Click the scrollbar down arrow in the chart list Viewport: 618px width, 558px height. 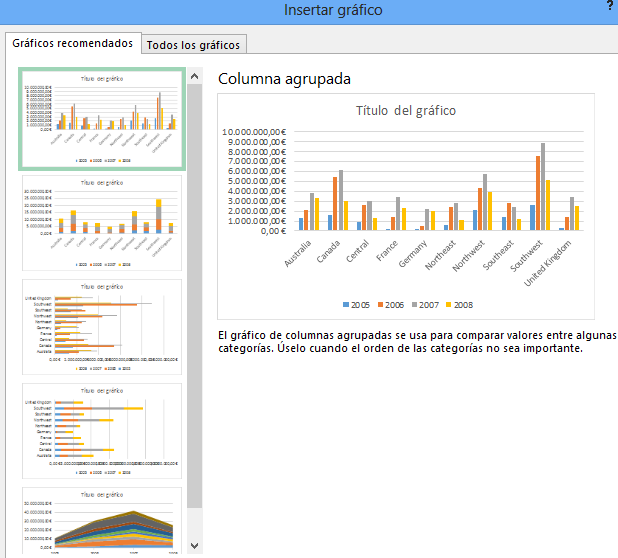coord(195,546)
